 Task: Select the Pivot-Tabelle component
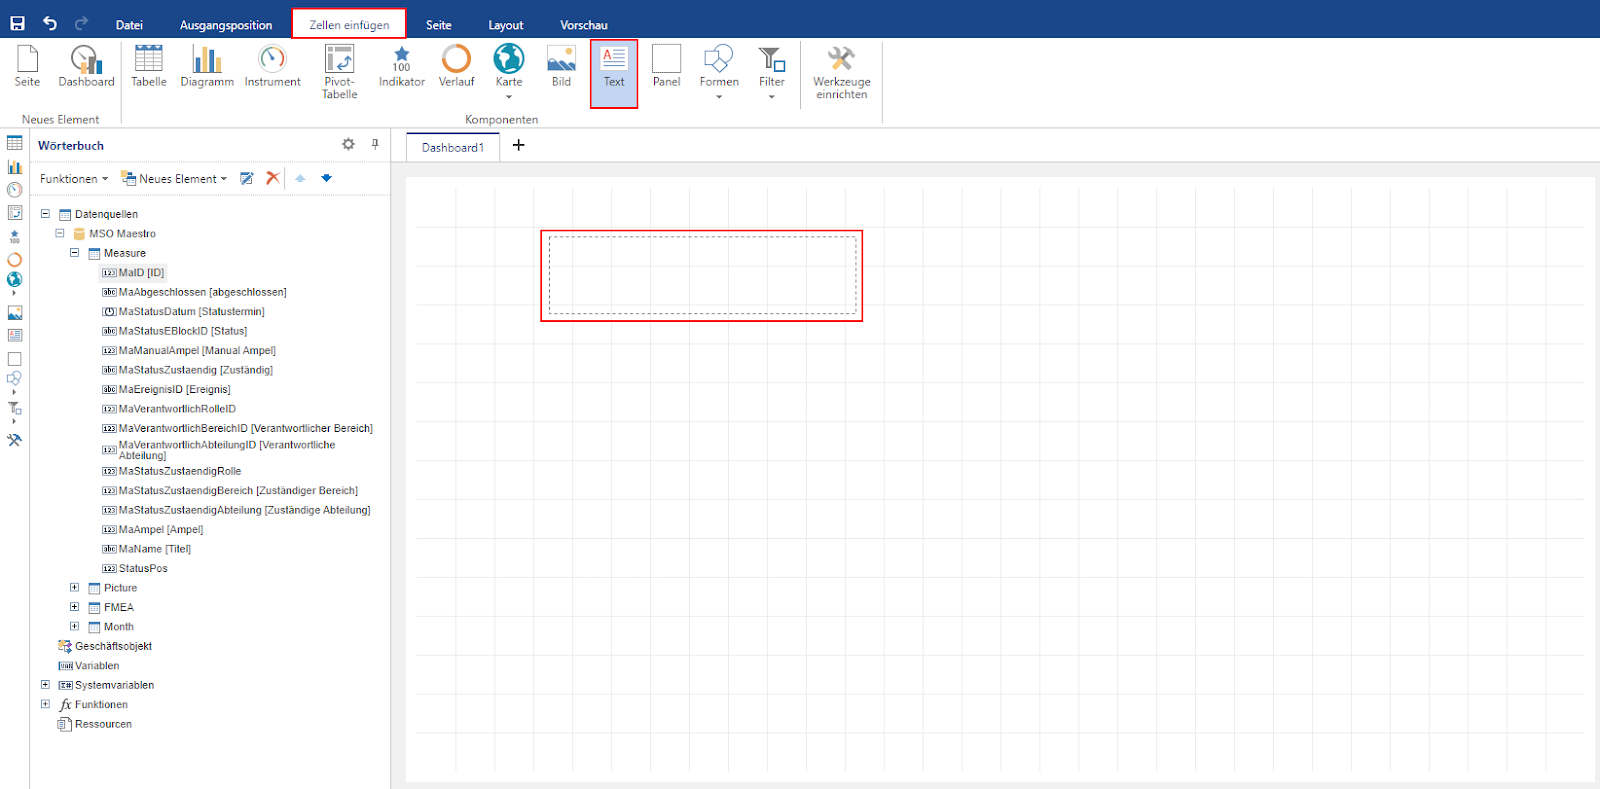click(x=339, y=72)
